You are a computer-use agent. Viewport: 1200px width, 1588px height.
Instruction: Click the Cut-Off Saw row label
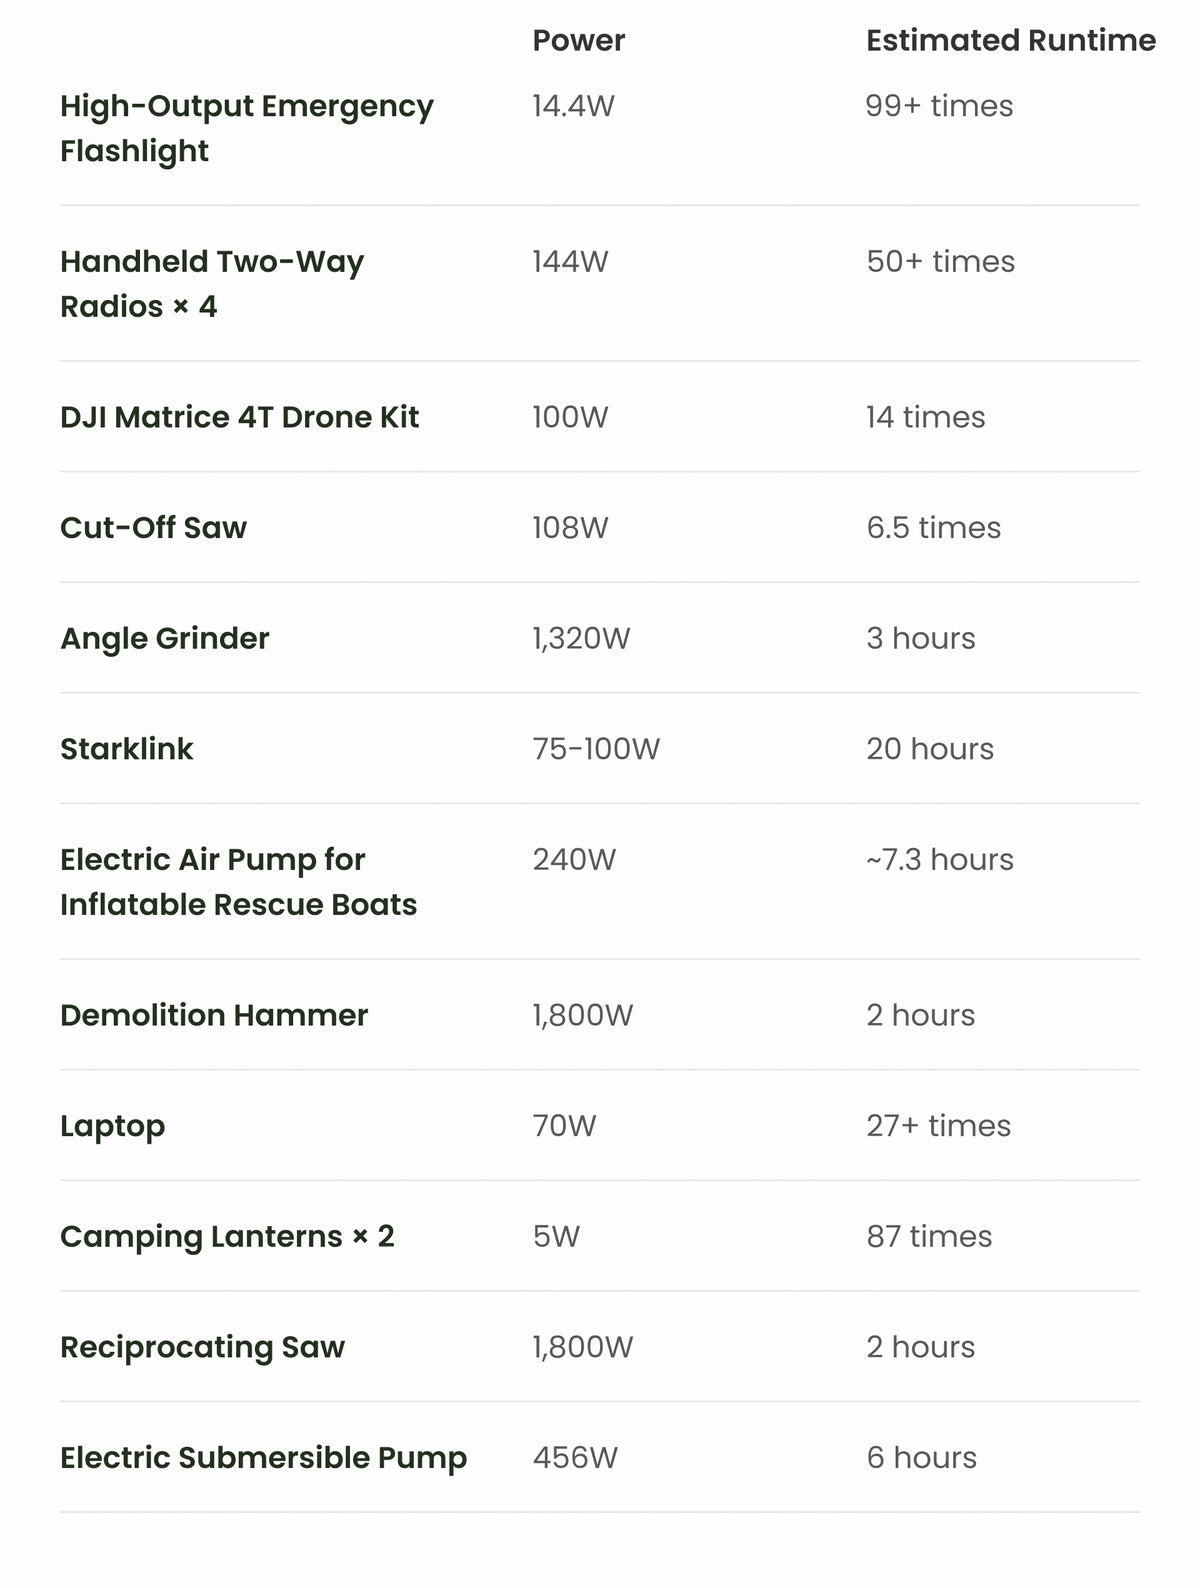click(153, 527)
